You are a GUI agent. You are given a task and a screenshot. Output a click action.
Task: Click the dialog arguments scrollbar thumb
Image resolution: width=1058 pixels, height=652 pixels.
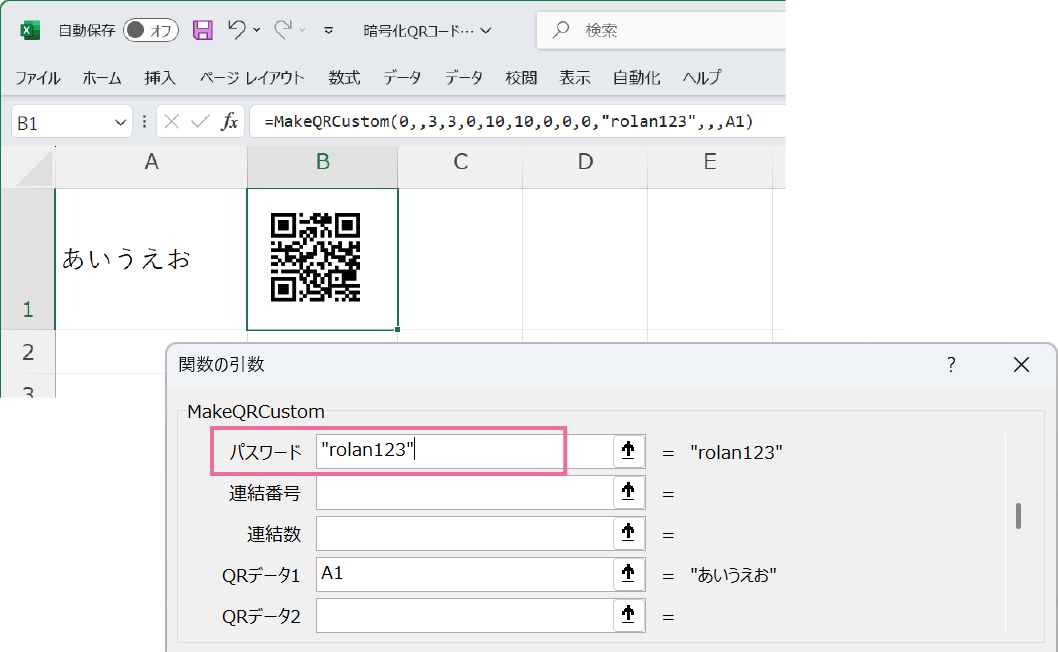tap(1018, 516)
